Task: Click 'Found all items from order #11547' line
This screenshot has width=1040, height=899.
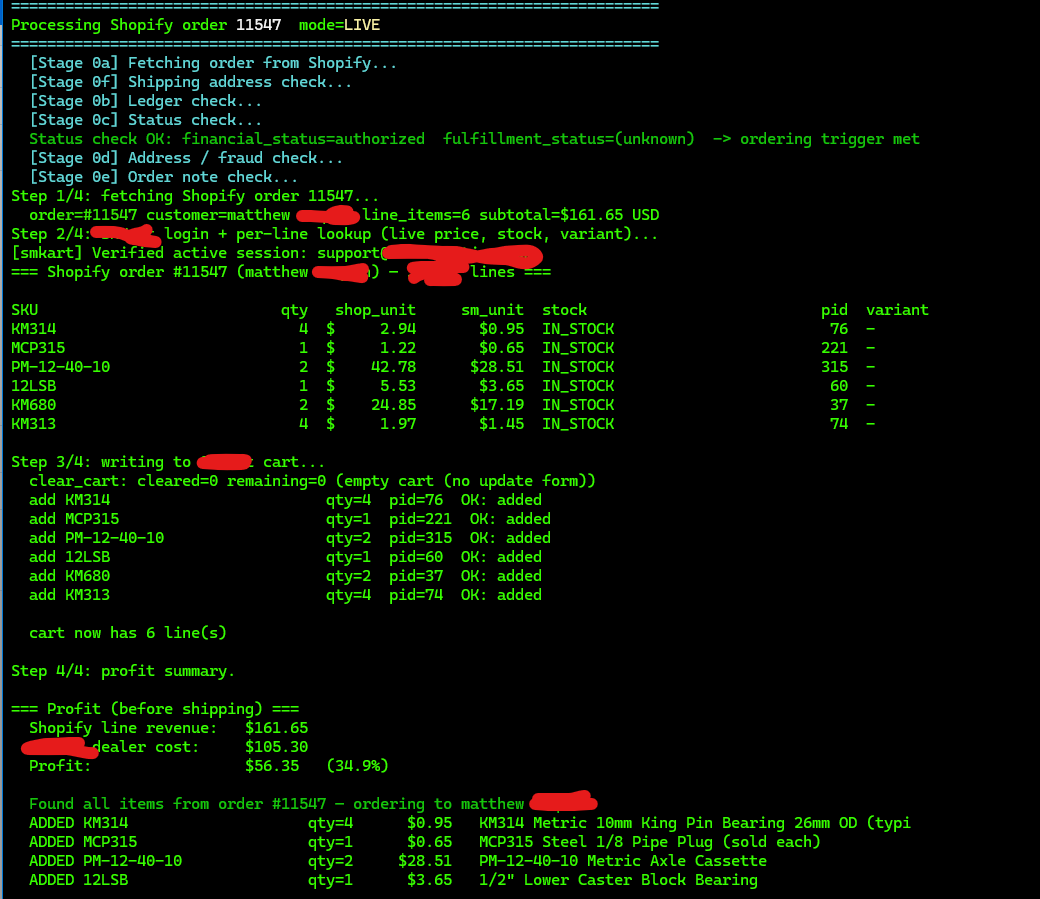Action: [x=313, y=805]
